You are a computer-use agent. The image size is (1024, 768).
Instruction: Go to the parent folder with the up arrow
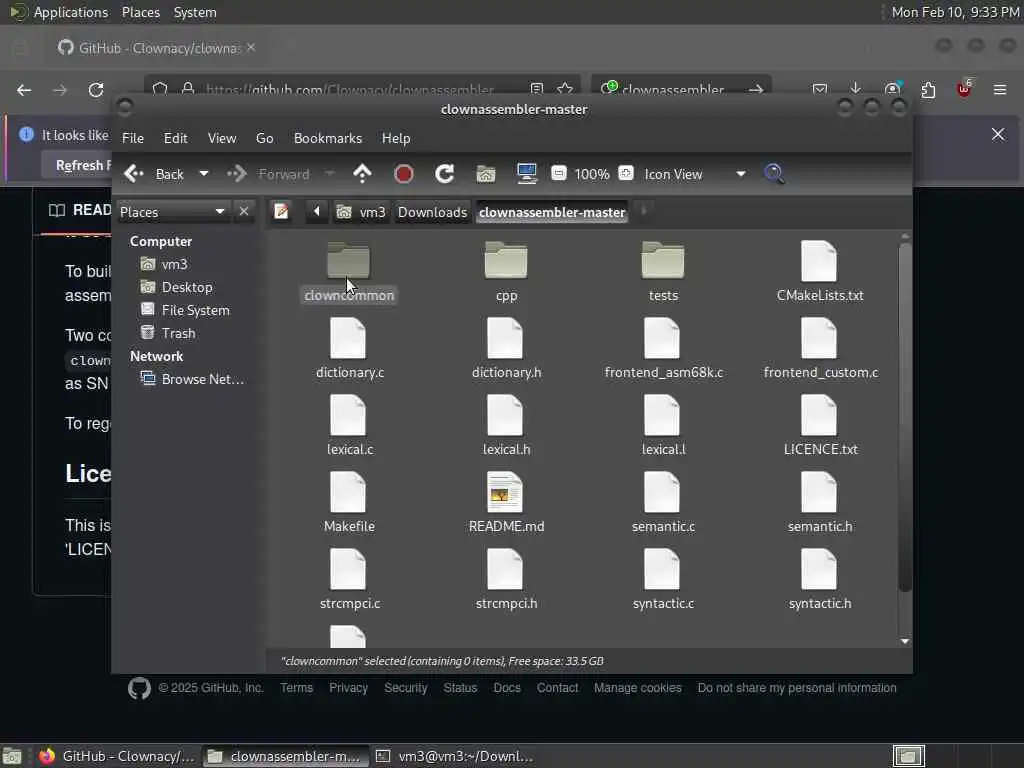[x=362, y=174]
